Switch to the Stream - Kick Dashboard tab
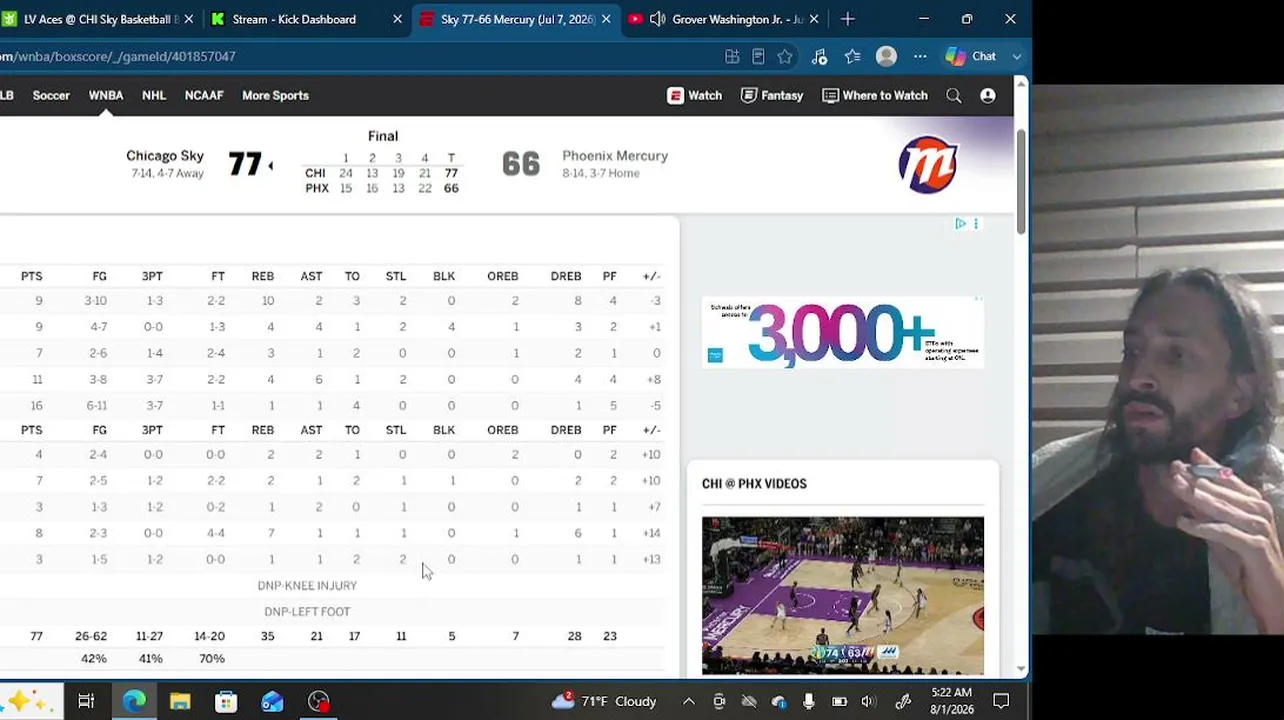 click(306, 19)
